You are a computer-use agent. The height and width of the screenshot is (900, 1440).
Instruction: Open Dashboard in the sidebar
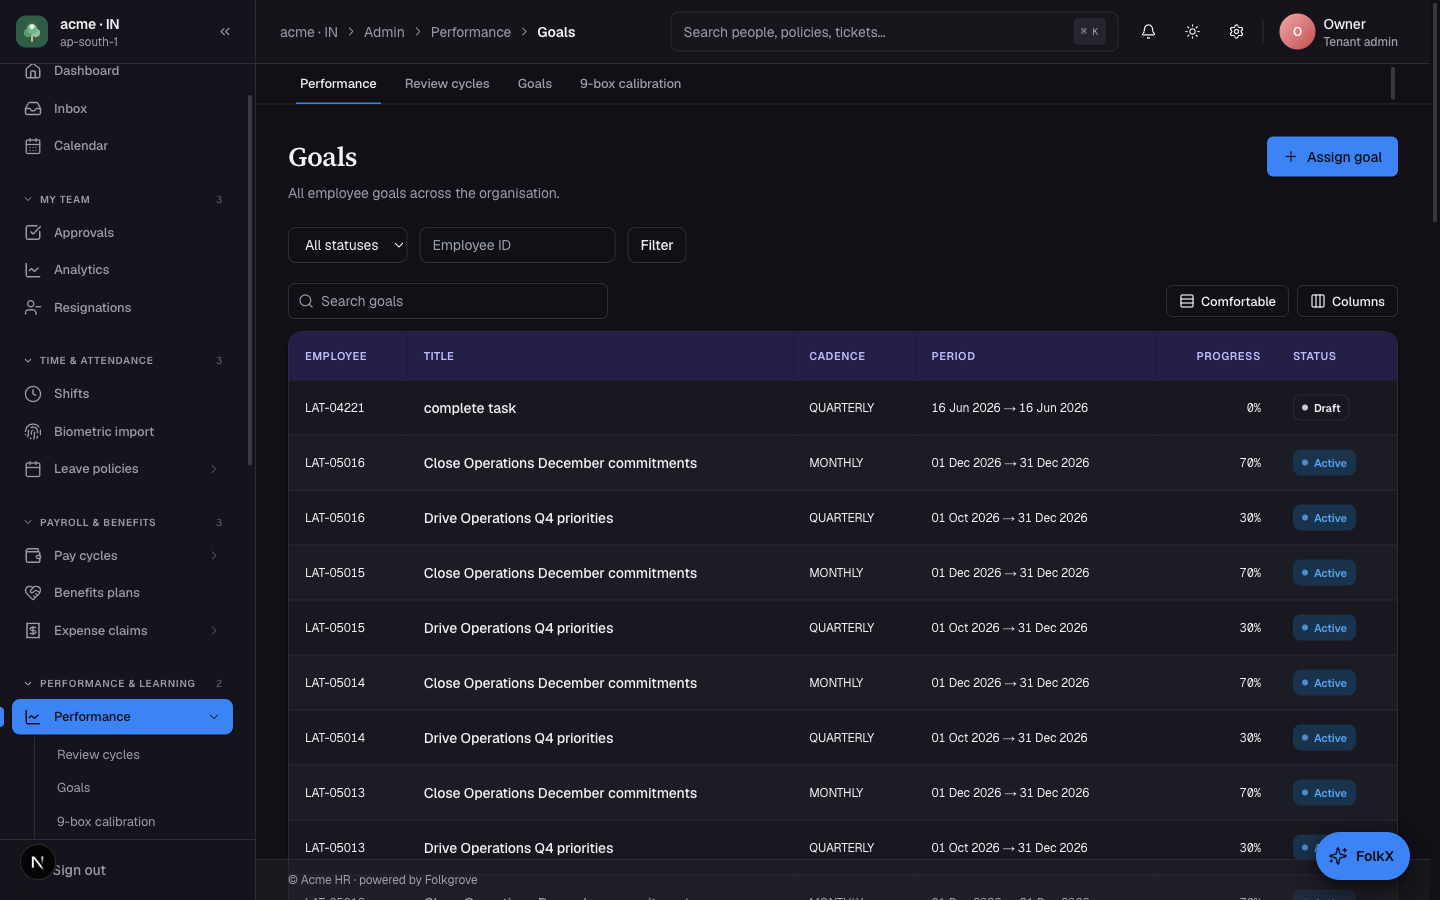click(x=122, y=71)
